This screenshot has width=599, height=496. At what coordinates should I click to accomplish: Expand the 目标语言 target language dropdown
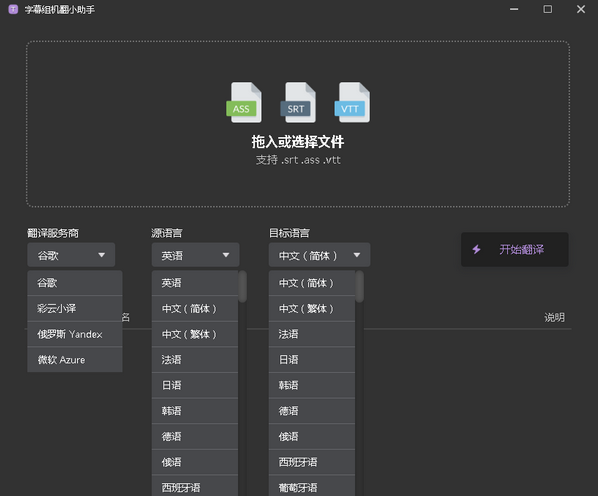tap(319, 255)
